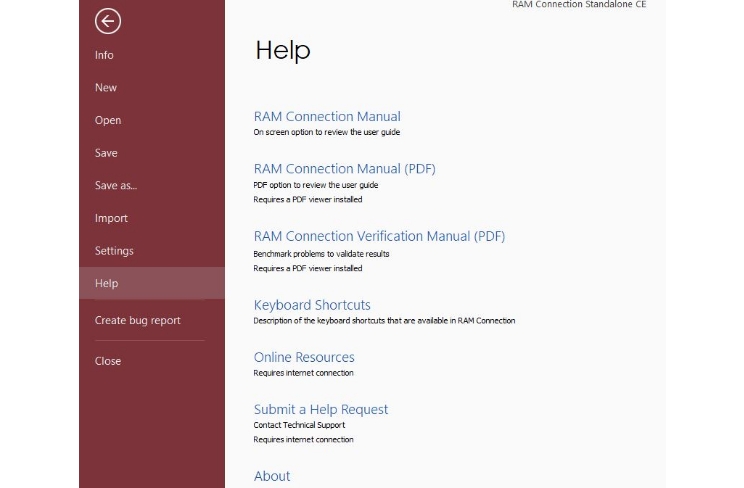Click the back arrow circle icon
Screen dimensions: 744x488
(108, 21)
